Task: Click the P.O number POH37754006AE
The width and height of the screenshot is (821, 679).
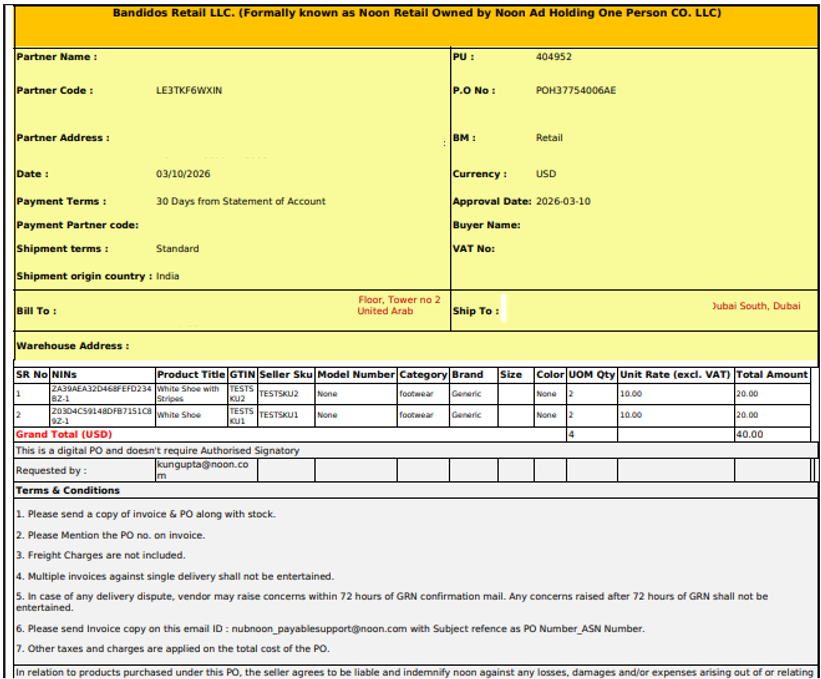Action: 576,91
